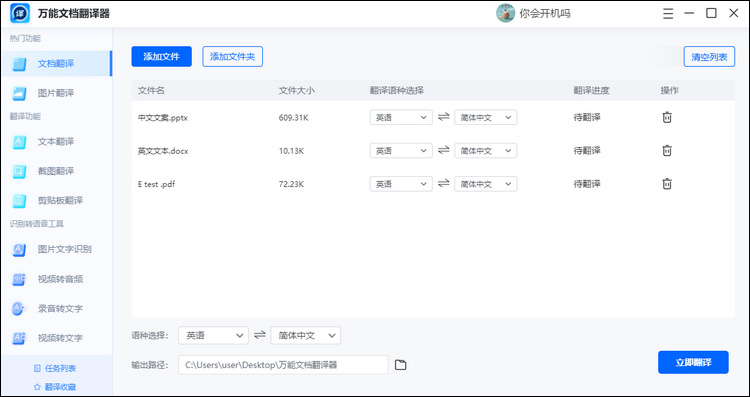Swap languages for 英文文本.docx row
The width and height of the screenshot is (750, 397).
click(x=444, y=150)
